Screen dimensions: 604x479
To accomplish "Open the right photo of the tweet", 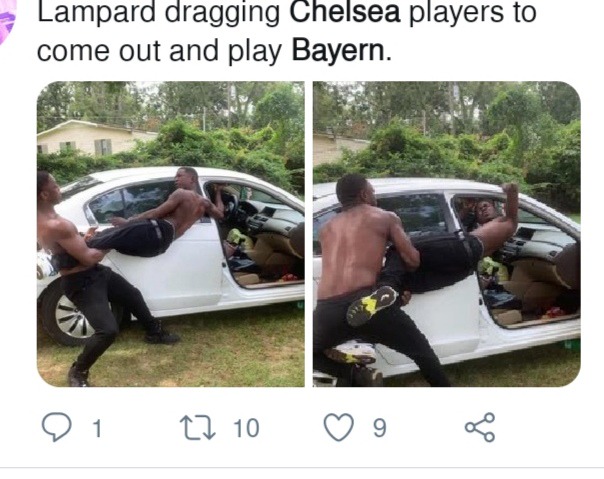I will click(x=447, y=234).
